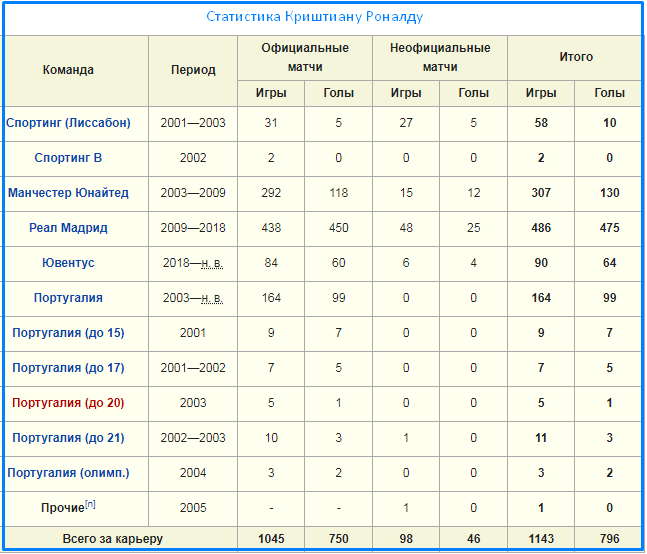Click the 438 official games for Реал Мадрид

[271, 228]
